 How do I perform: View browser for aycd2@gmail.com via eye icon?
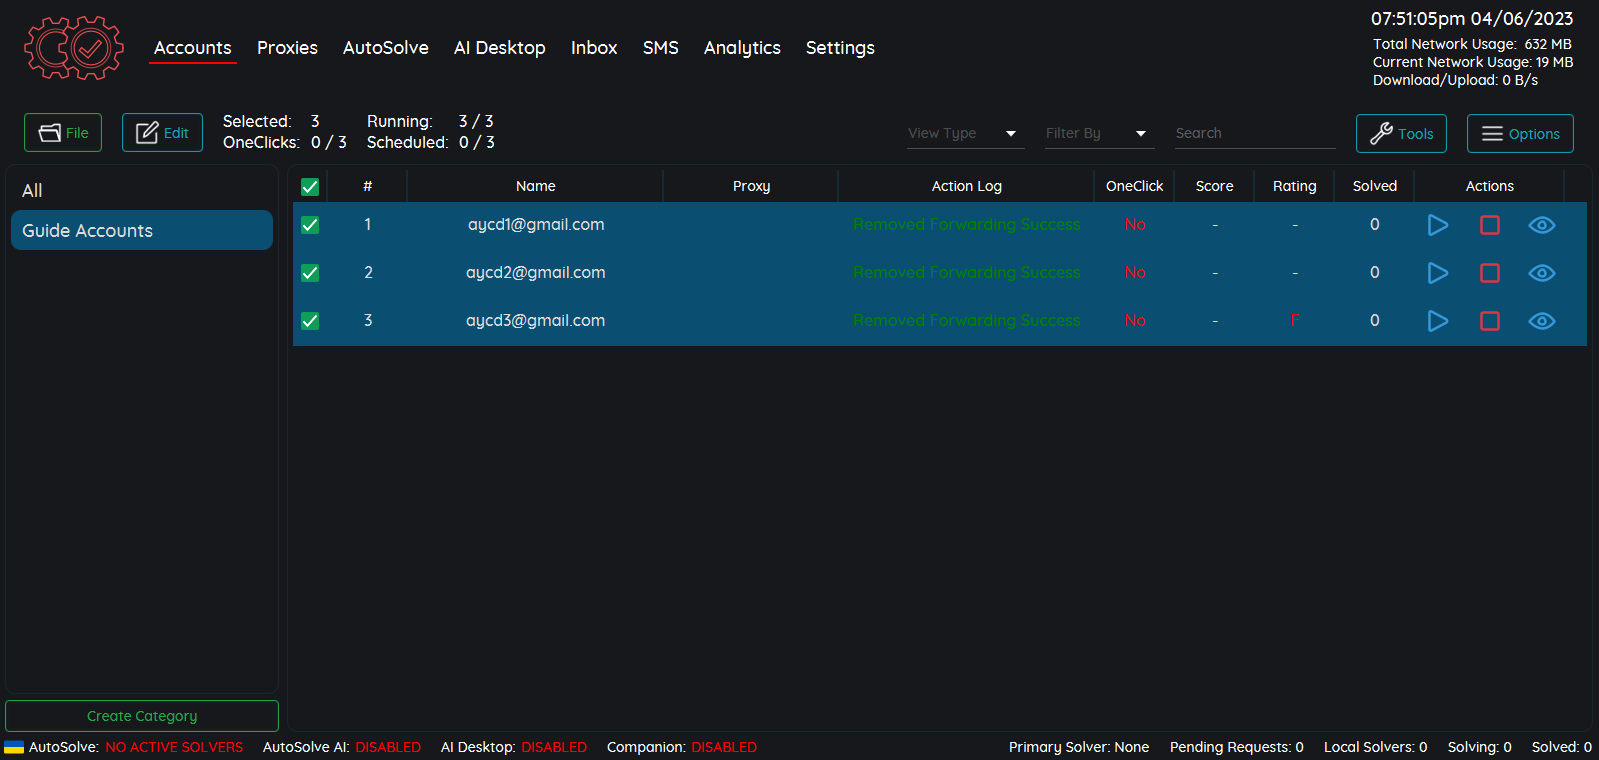click(1542, 273)
